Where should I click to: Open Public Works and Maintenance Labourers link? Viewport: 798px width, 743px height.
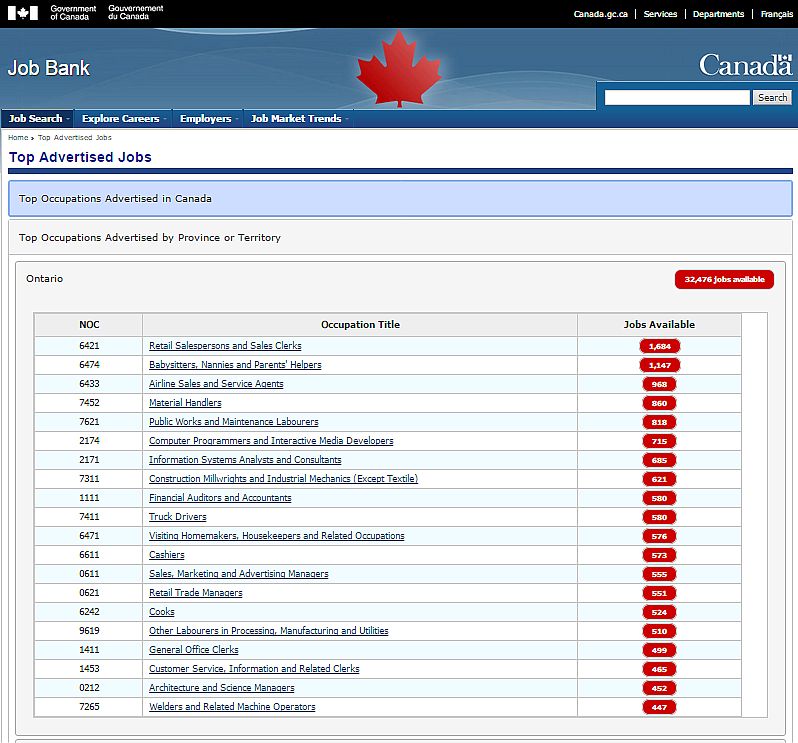click(x=234, y=421)
